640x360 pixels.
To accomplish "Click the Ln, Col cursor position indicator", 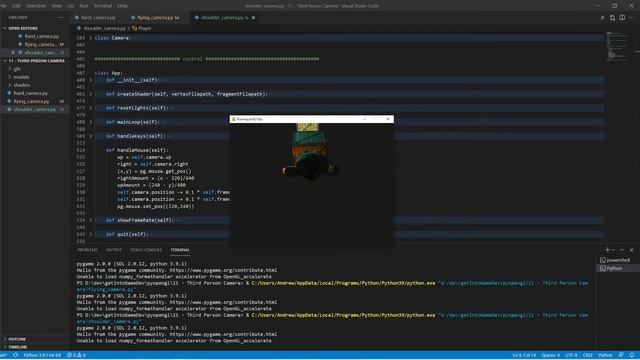I will pos(524,355).
